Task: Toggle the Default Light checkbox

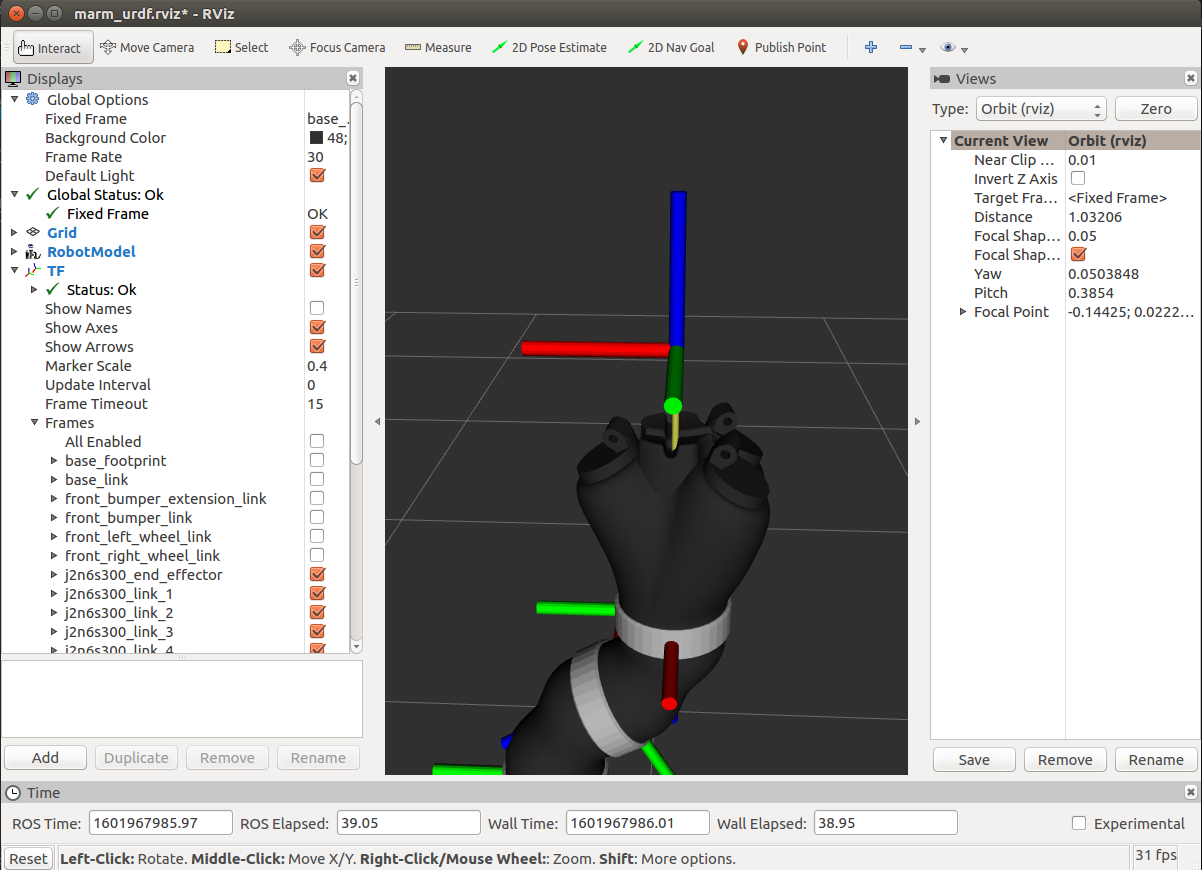Action: pos(317,175)
